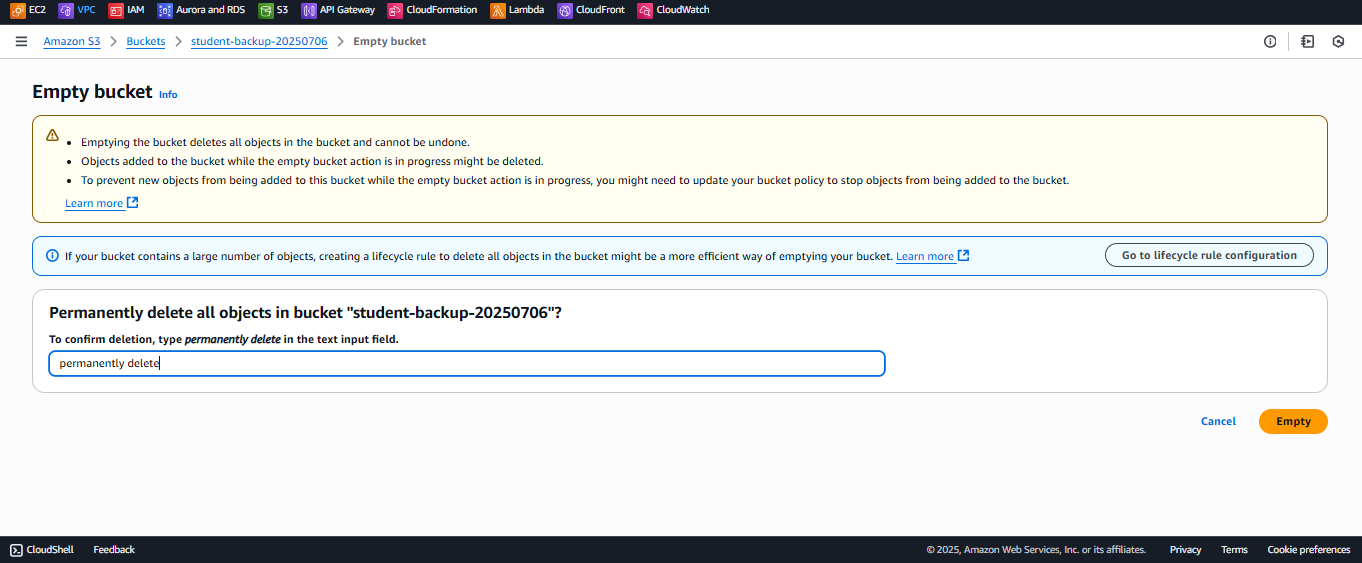The image size is (1362, 563).
Task: Open Info link next to Empty bucket
Action: tap(168, 95)
